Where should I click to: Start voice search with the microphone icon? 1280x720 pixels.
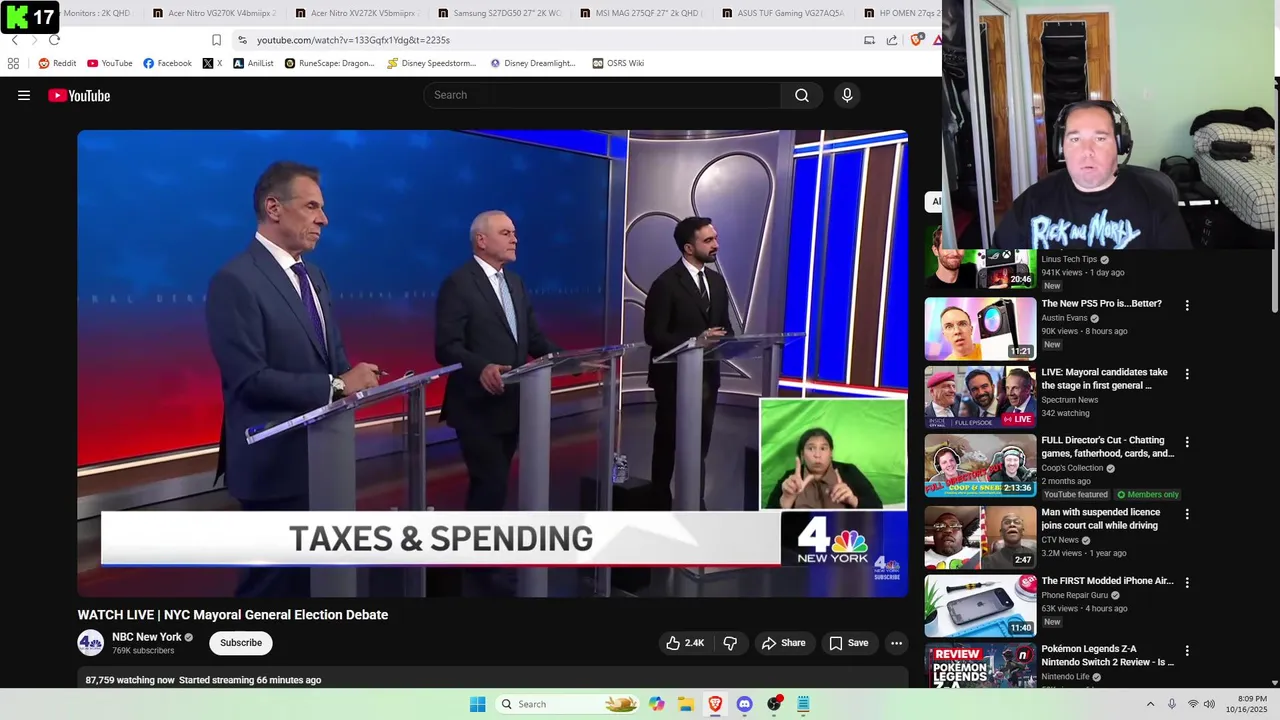(847, 95)
